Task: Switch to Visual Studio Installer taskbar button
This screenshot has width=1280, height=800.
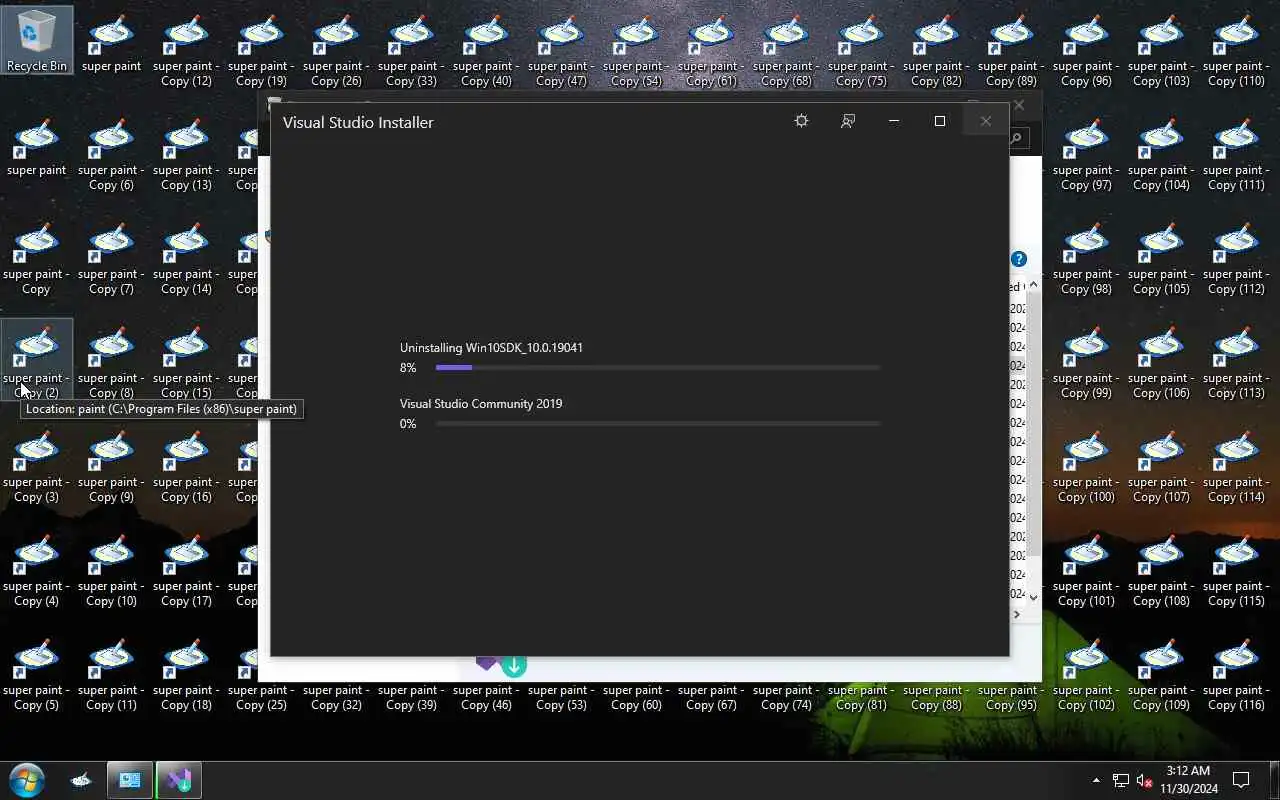Action: [x=179, y=780]
